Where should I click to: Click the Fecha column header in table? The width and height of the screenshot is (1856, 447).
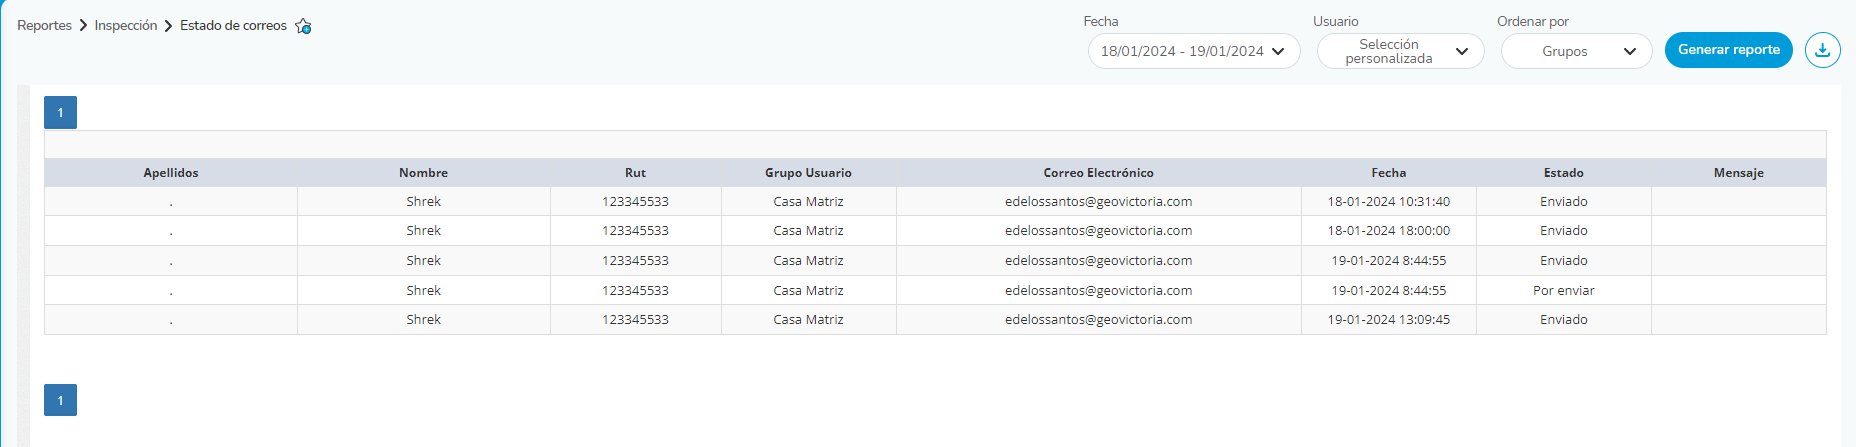[x=1388, y=173]
